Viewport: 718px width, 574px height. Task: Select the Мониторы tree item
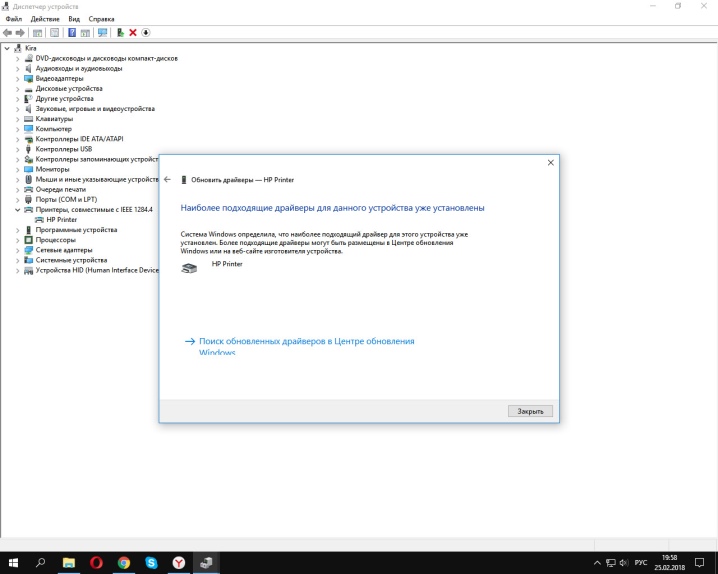(52, 169)
